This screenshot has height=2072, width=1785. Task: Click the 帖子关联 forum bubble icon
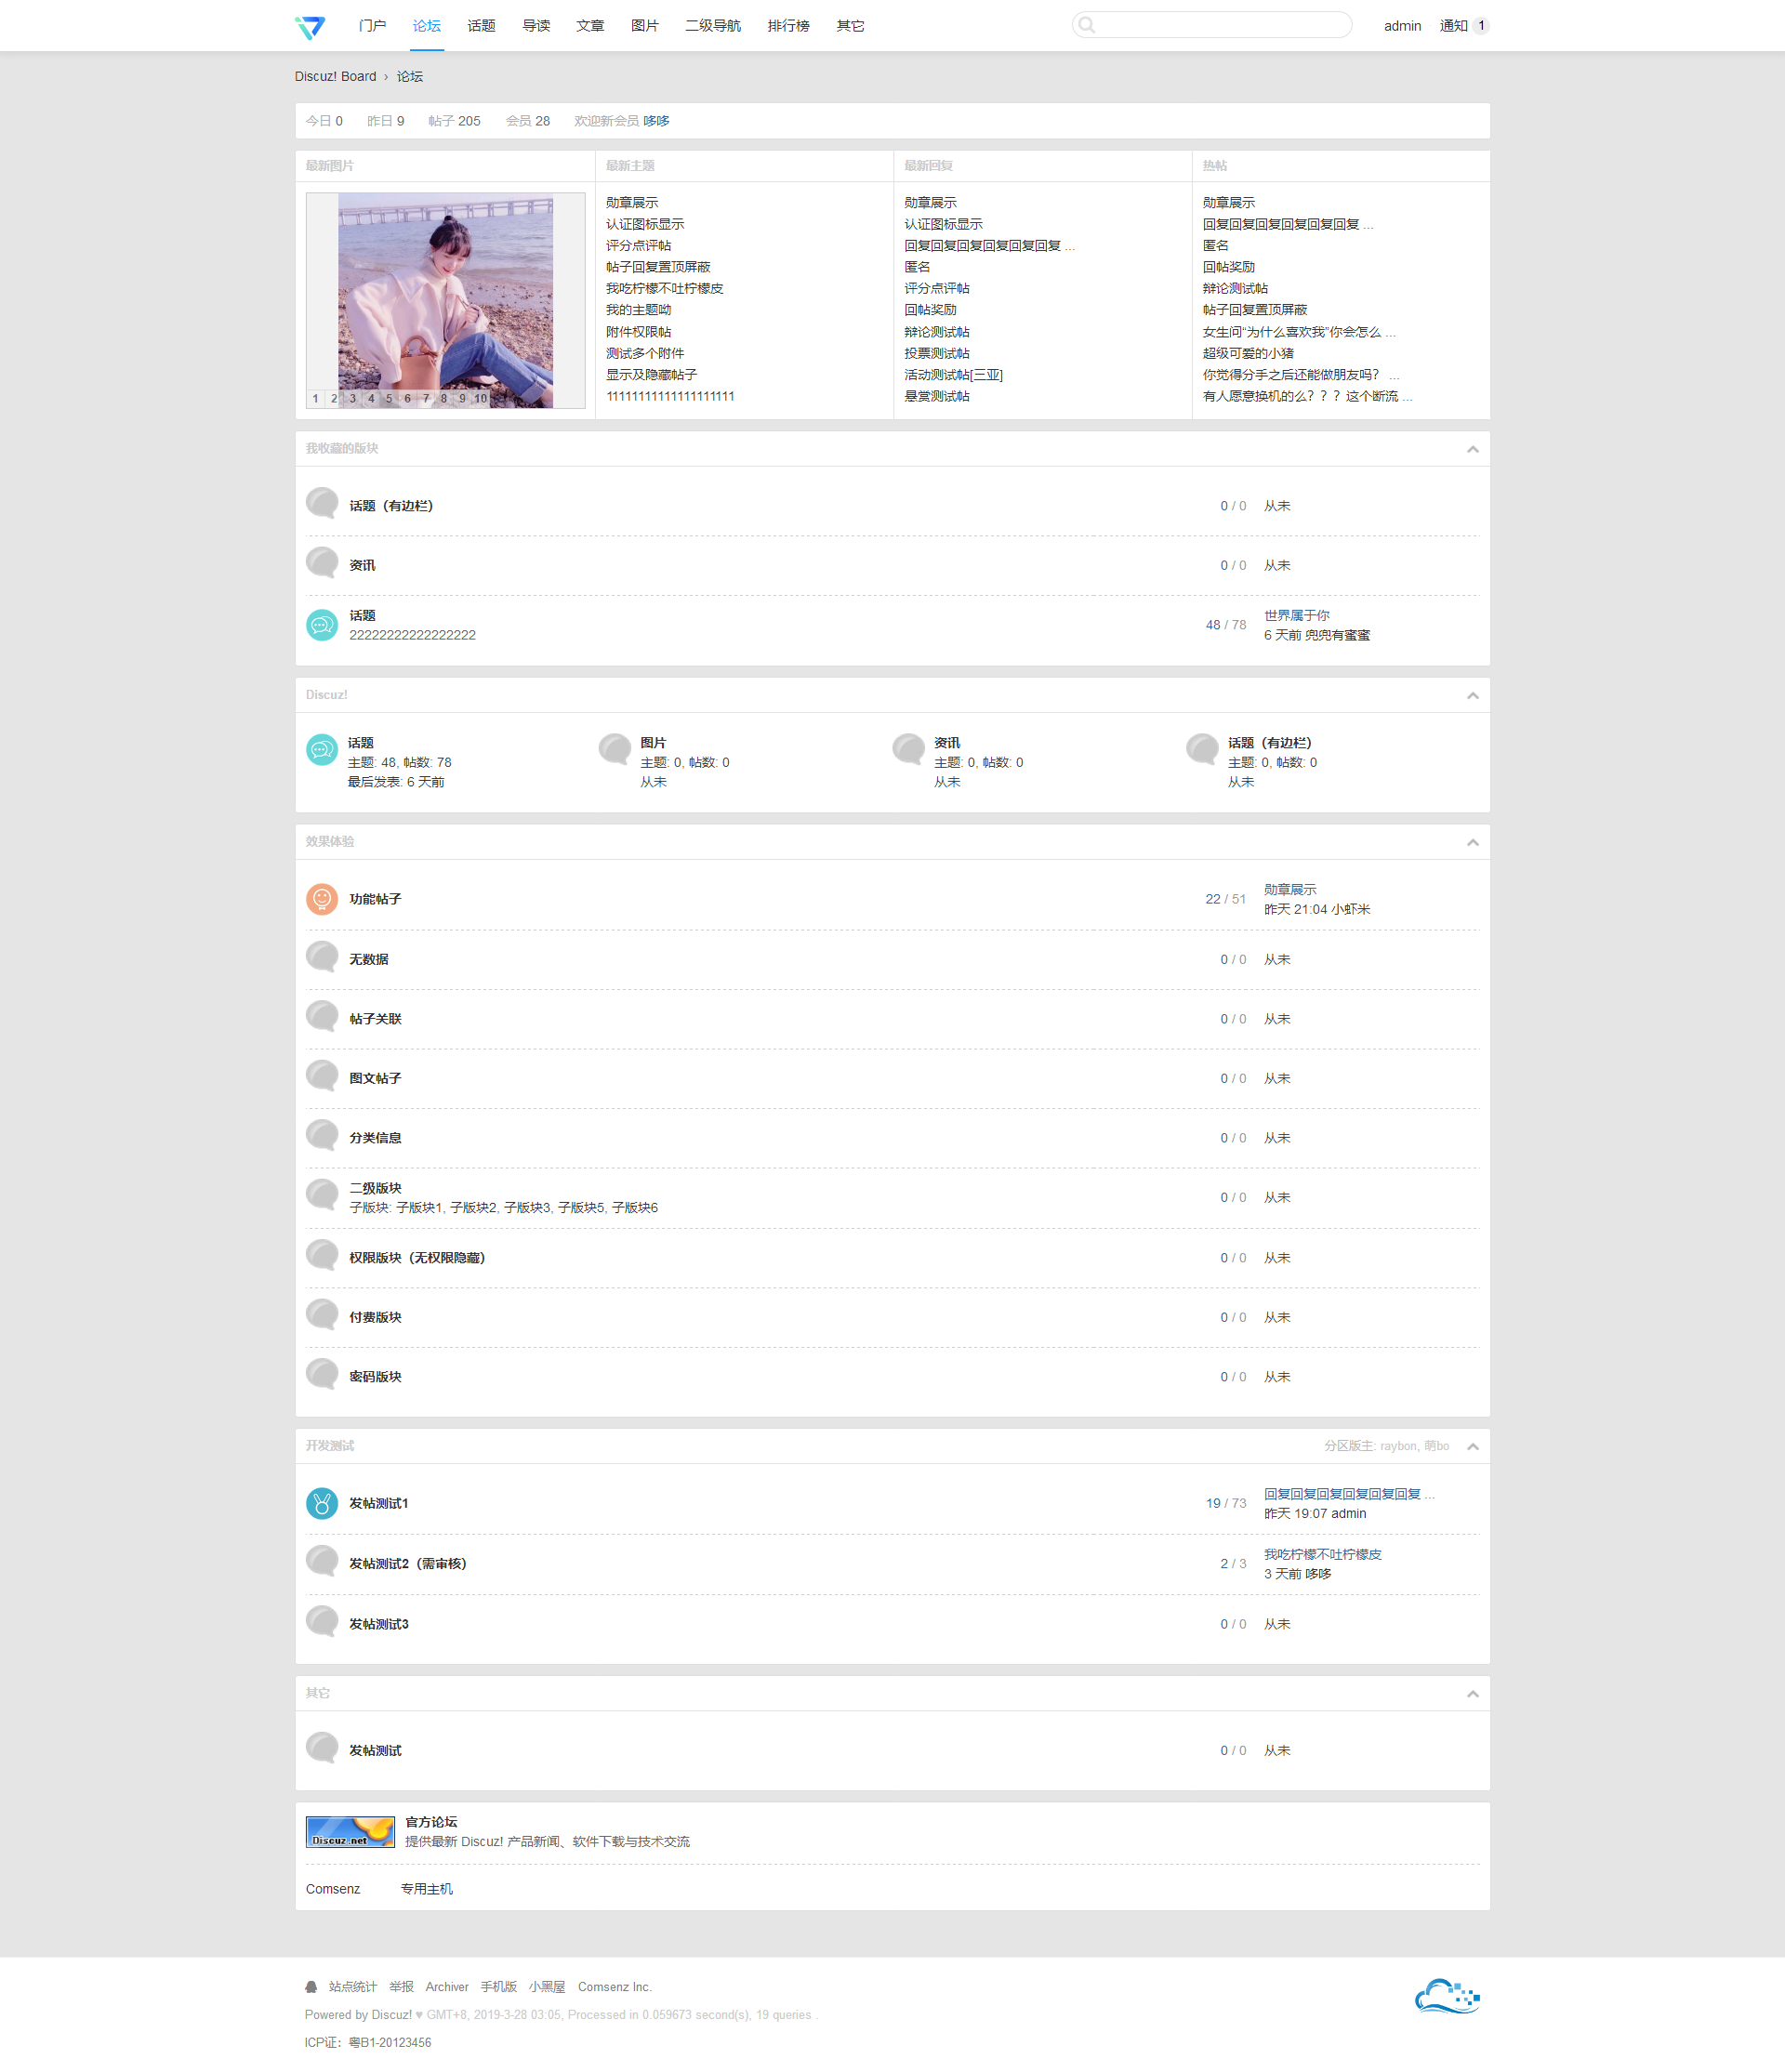(322, 1017)
